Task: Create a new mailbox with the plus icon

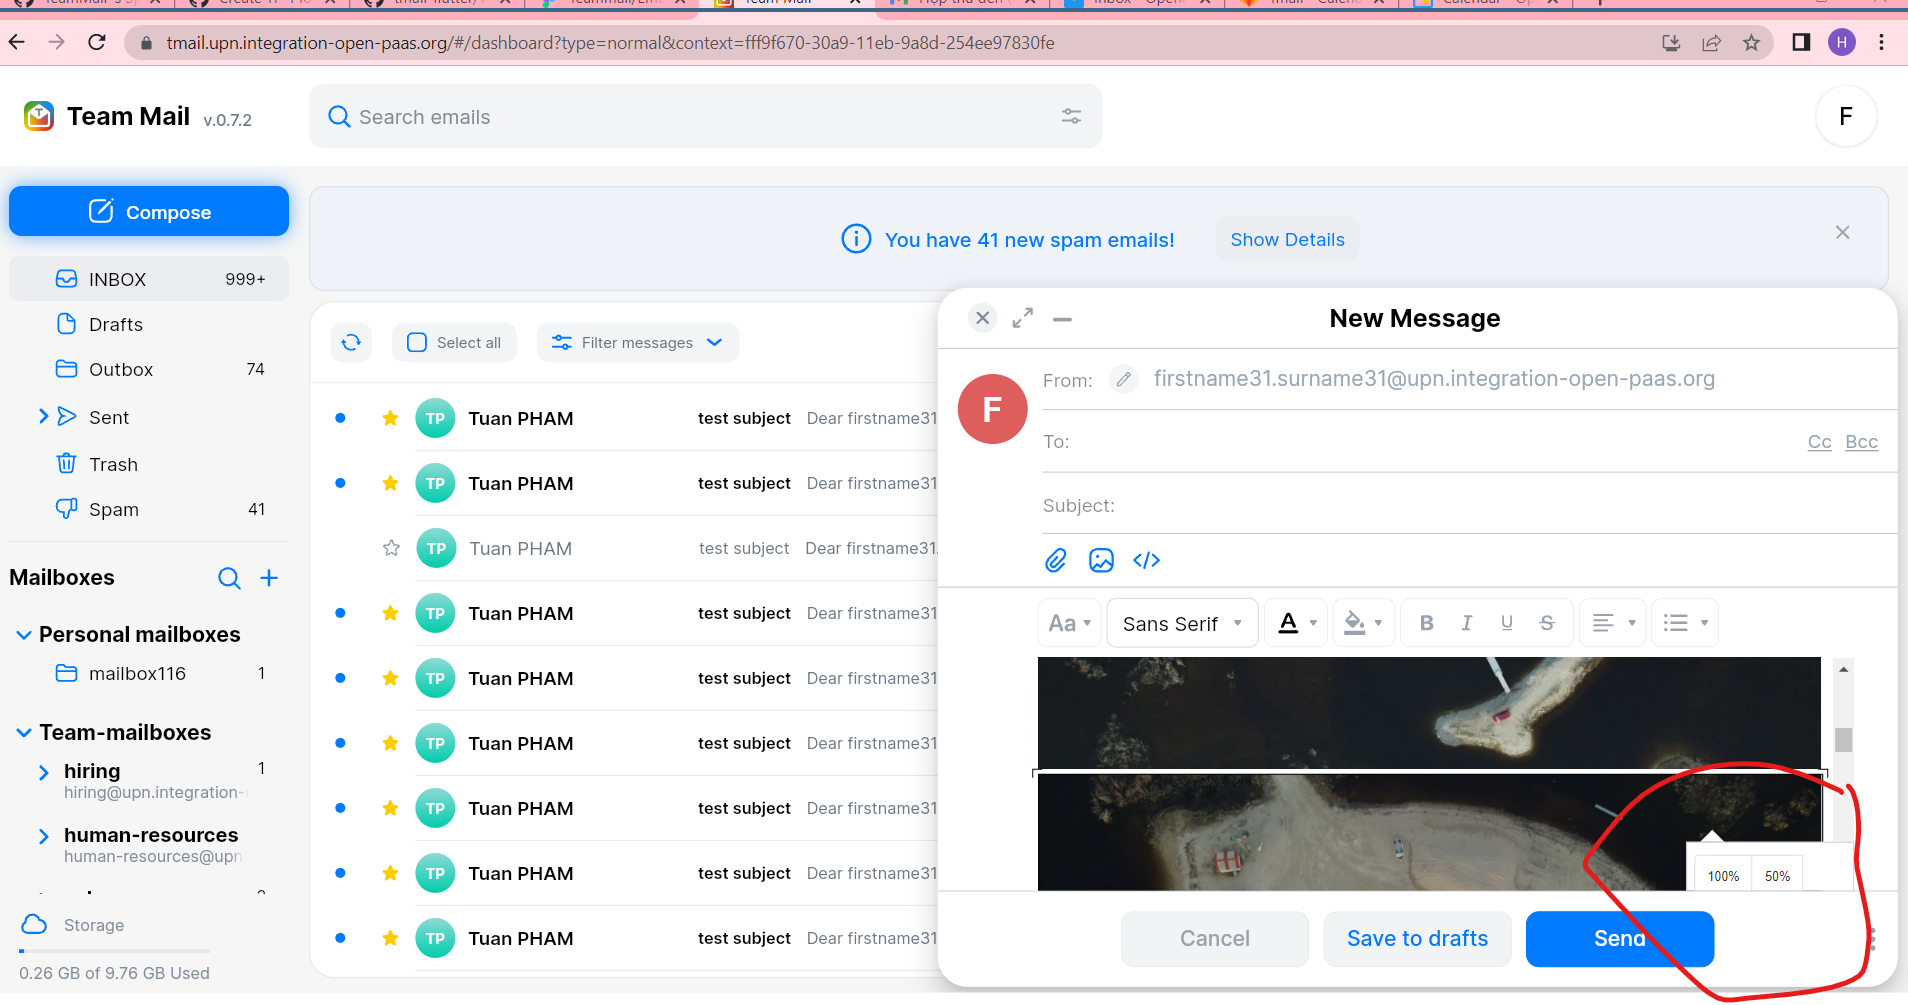Action: 268,578
